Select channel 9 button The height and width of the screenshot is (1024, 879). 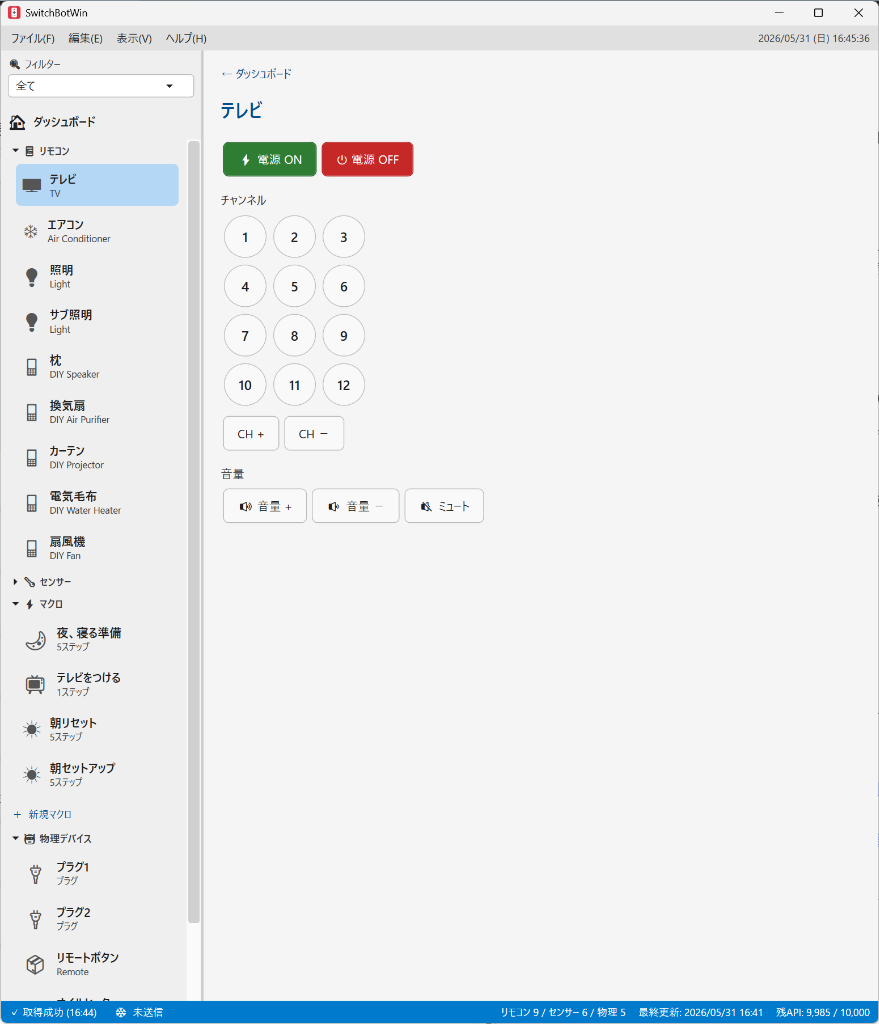[x=344, y=336]
